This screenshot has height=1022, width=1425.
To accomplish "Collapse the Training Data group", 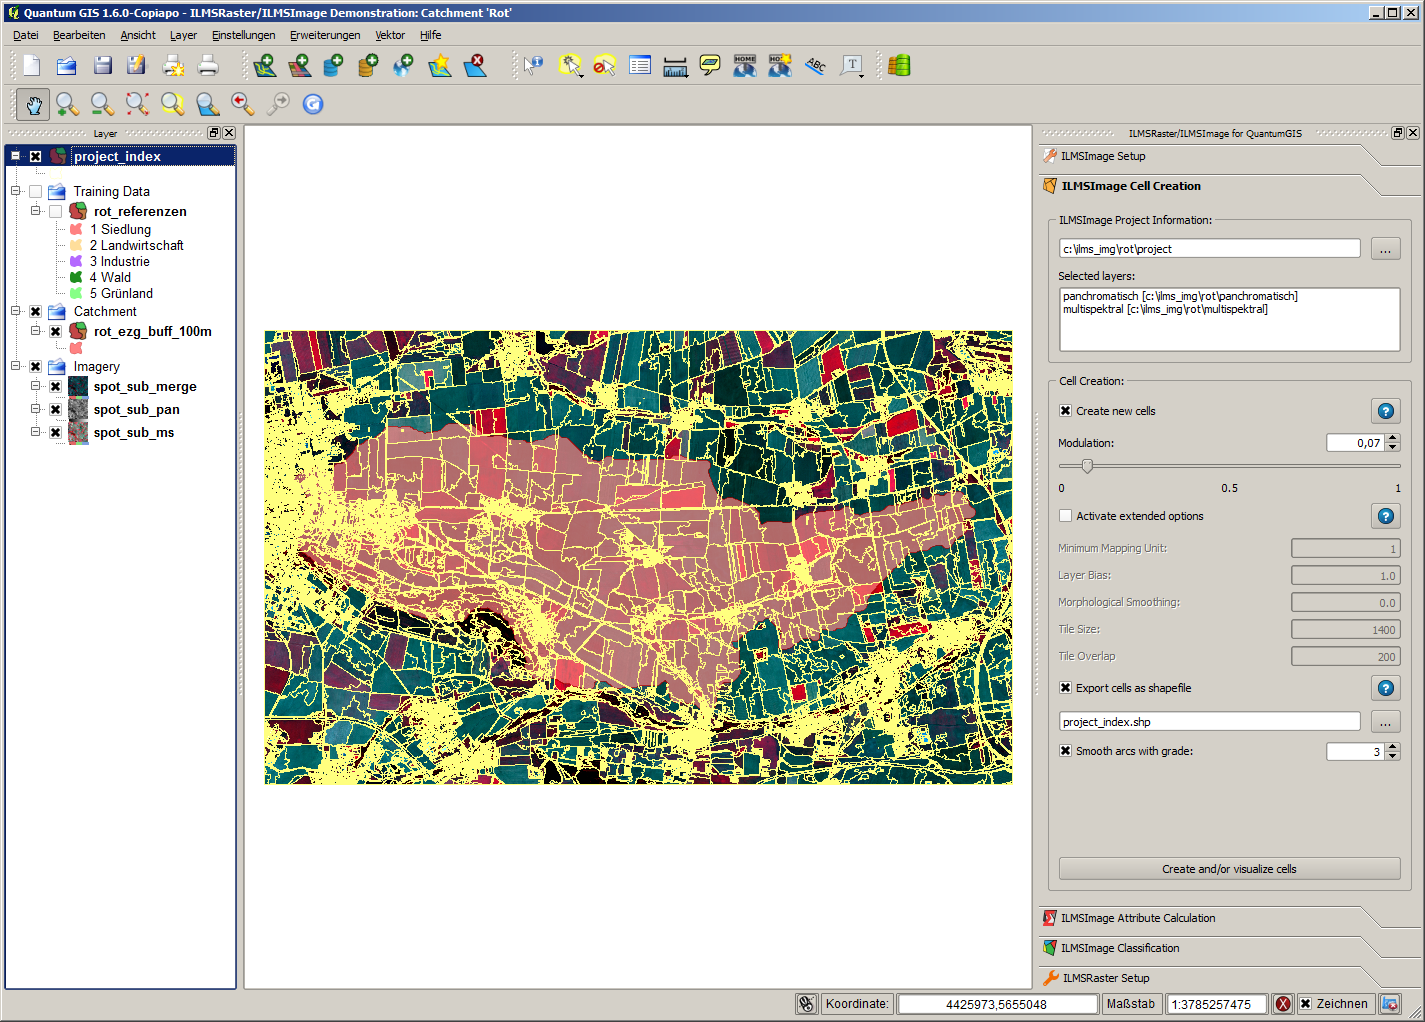I will [x=16, y=191].
